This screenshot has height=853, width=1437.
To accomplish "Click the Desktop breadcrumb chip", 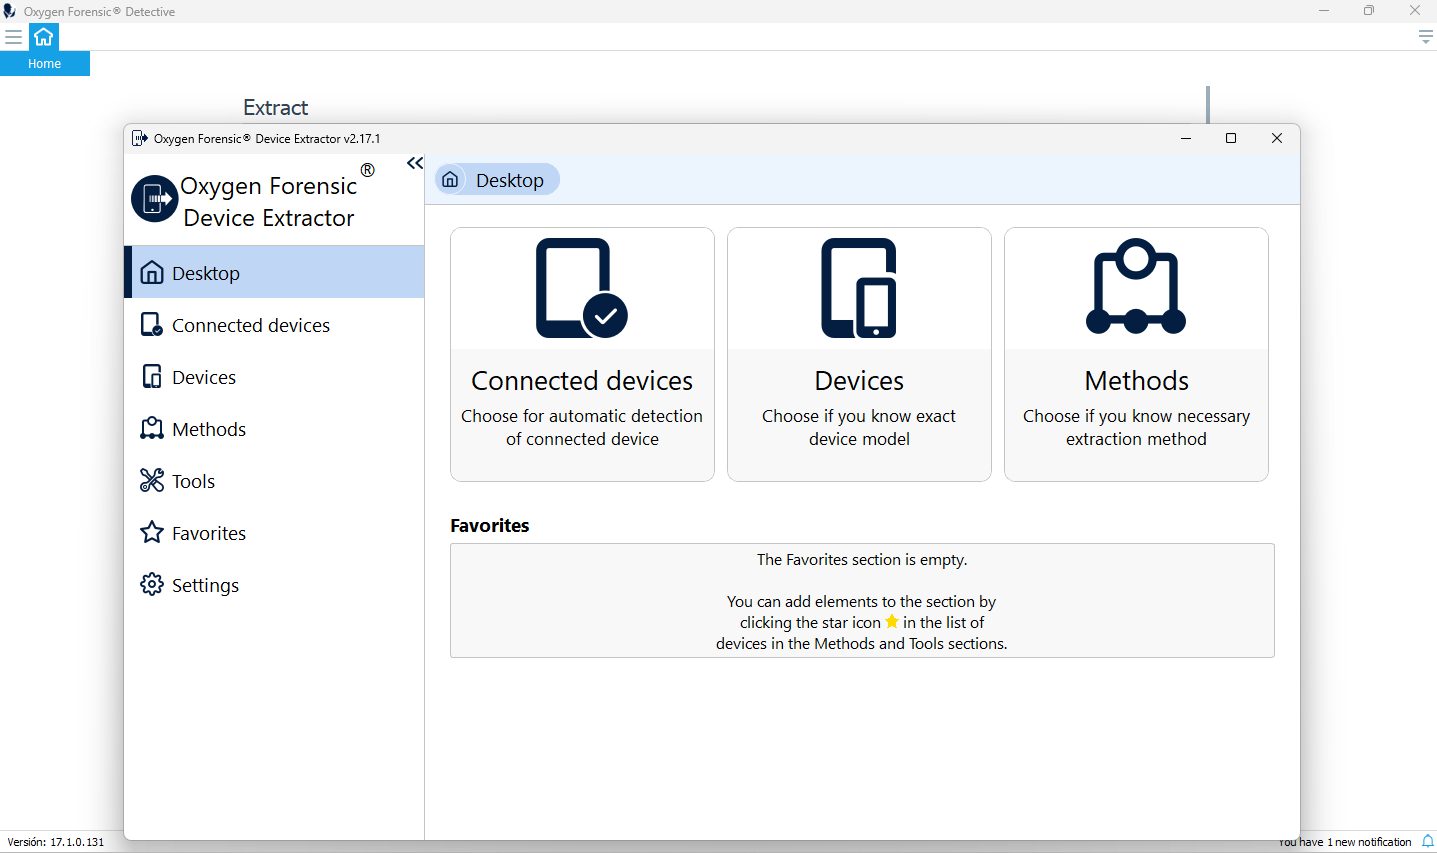I will click(497, 180).
